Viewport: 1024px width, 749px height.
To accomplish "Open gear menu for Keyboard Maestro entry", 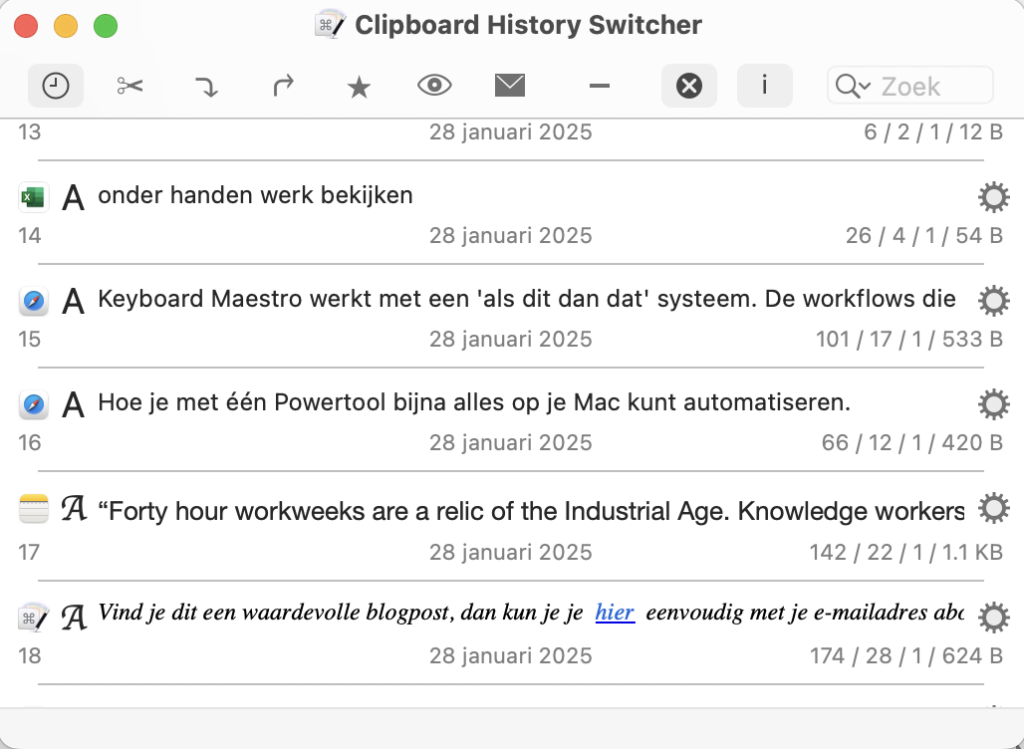I will click(x=992, y=300).
